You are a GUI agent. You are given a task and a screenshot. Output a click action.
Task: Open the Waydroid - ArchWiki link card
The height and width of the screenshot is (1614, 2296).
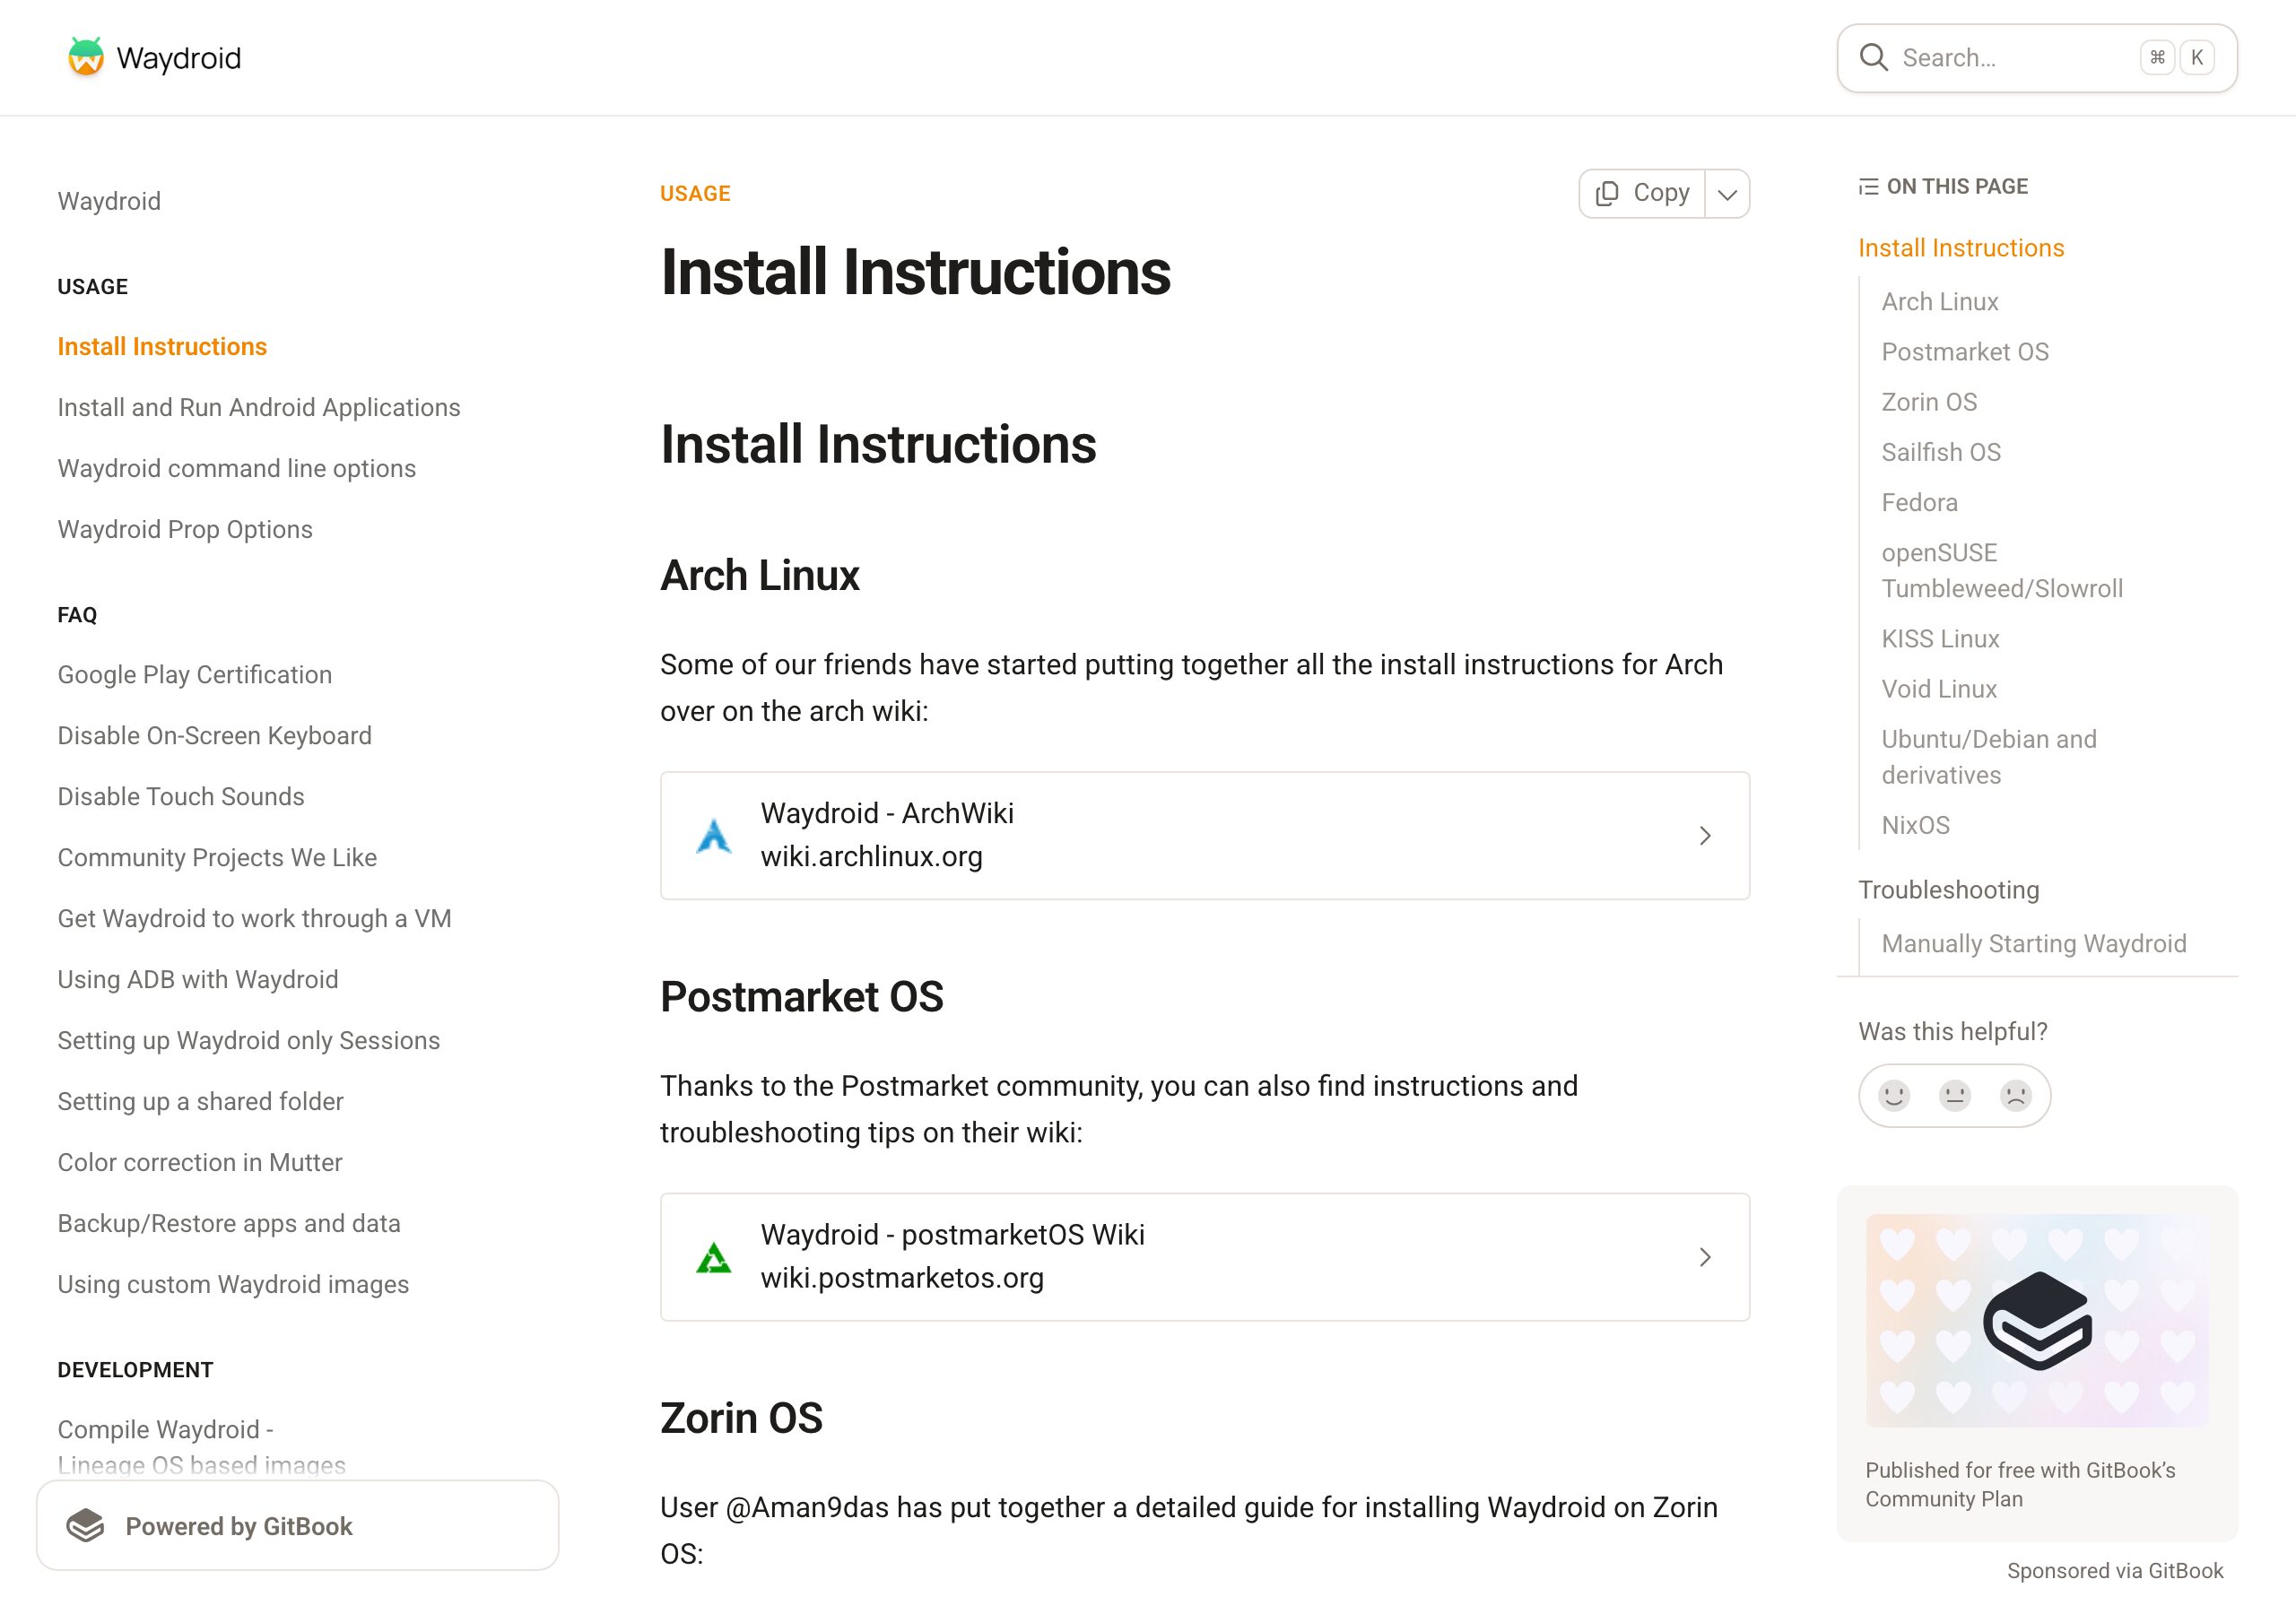tap(1205, 835)
